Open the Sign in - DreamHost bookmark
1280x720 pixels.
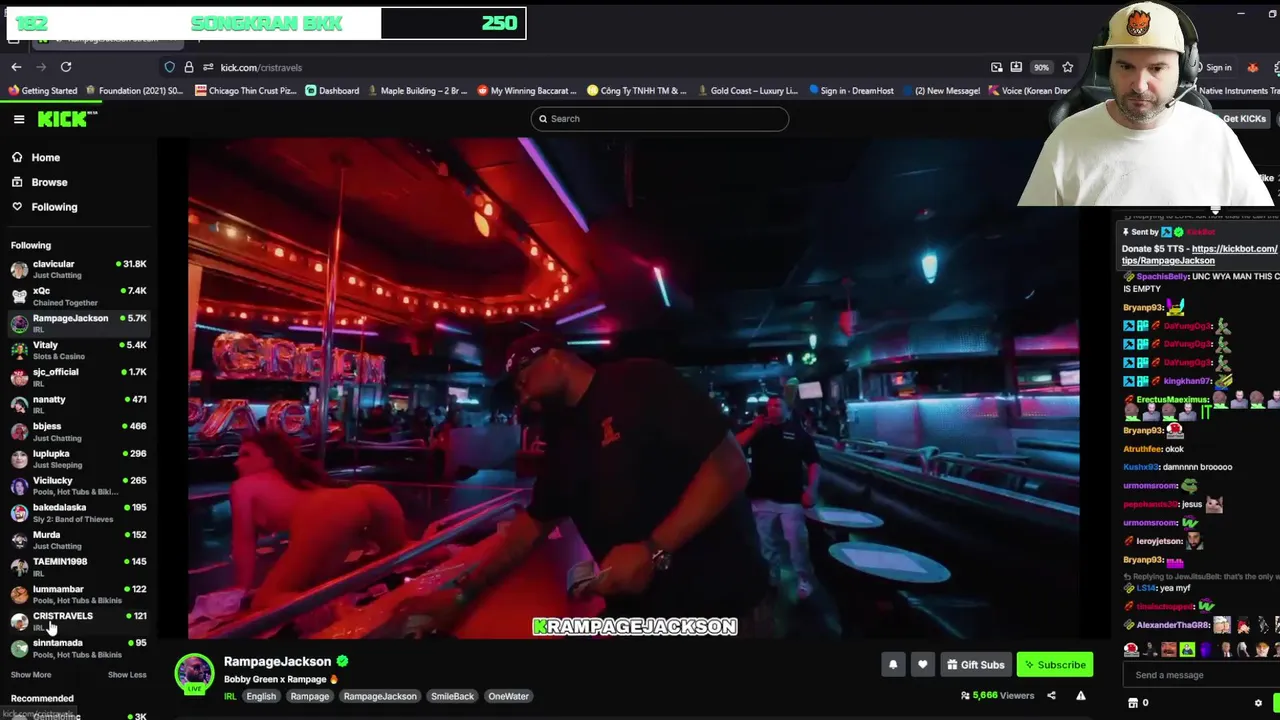click(x=851, y=91)
